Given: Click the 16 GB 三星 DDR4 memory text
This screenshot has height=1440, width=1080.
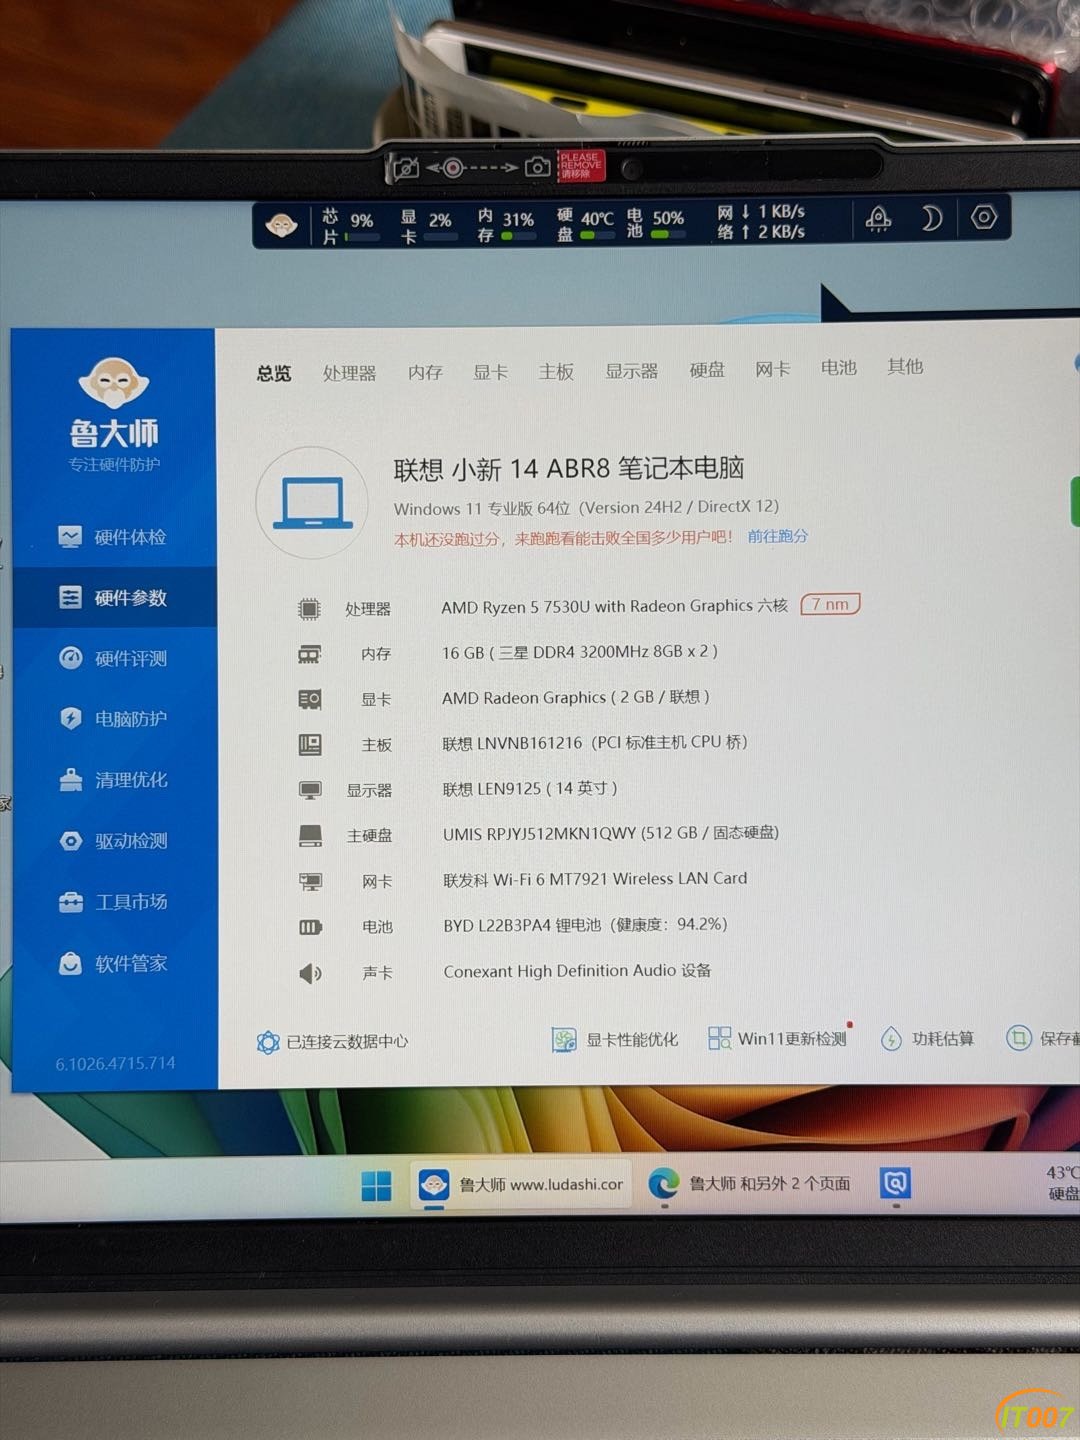Looking at the screenshot, I should 580,652.
